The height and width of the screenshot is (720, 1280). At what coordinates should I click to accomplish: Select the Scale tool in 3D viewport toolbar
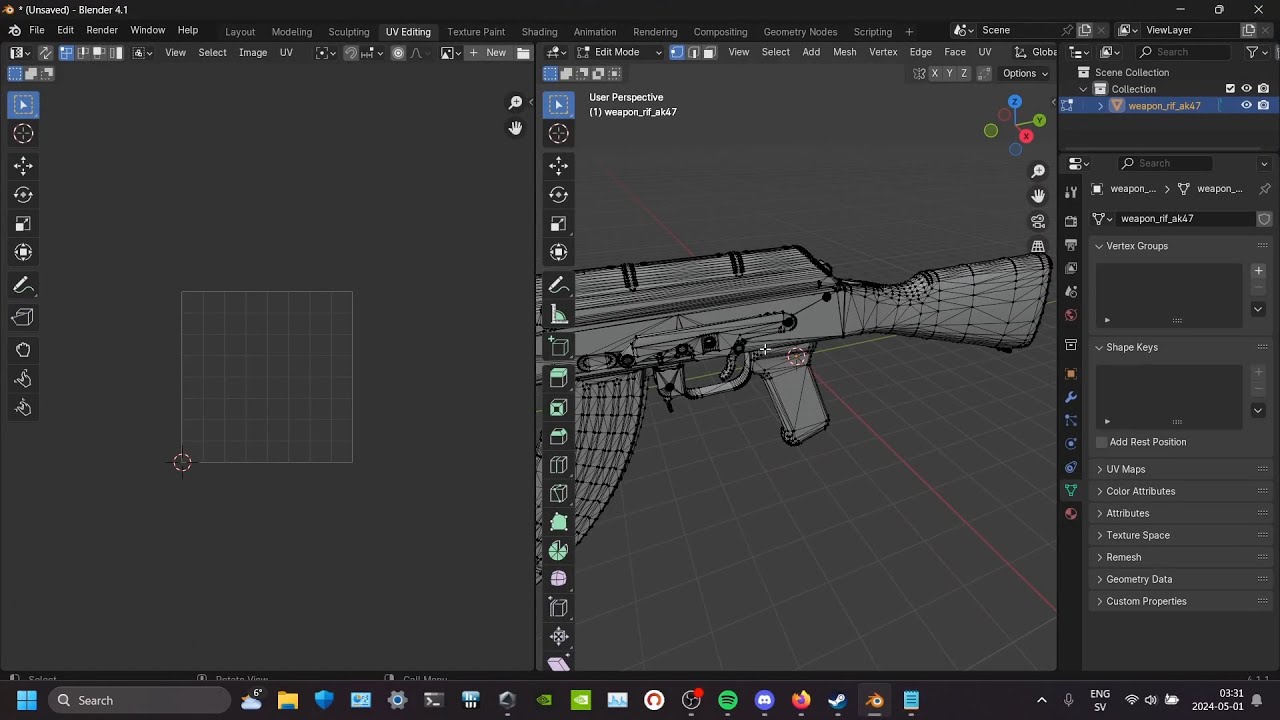click(x=559, y=224)
